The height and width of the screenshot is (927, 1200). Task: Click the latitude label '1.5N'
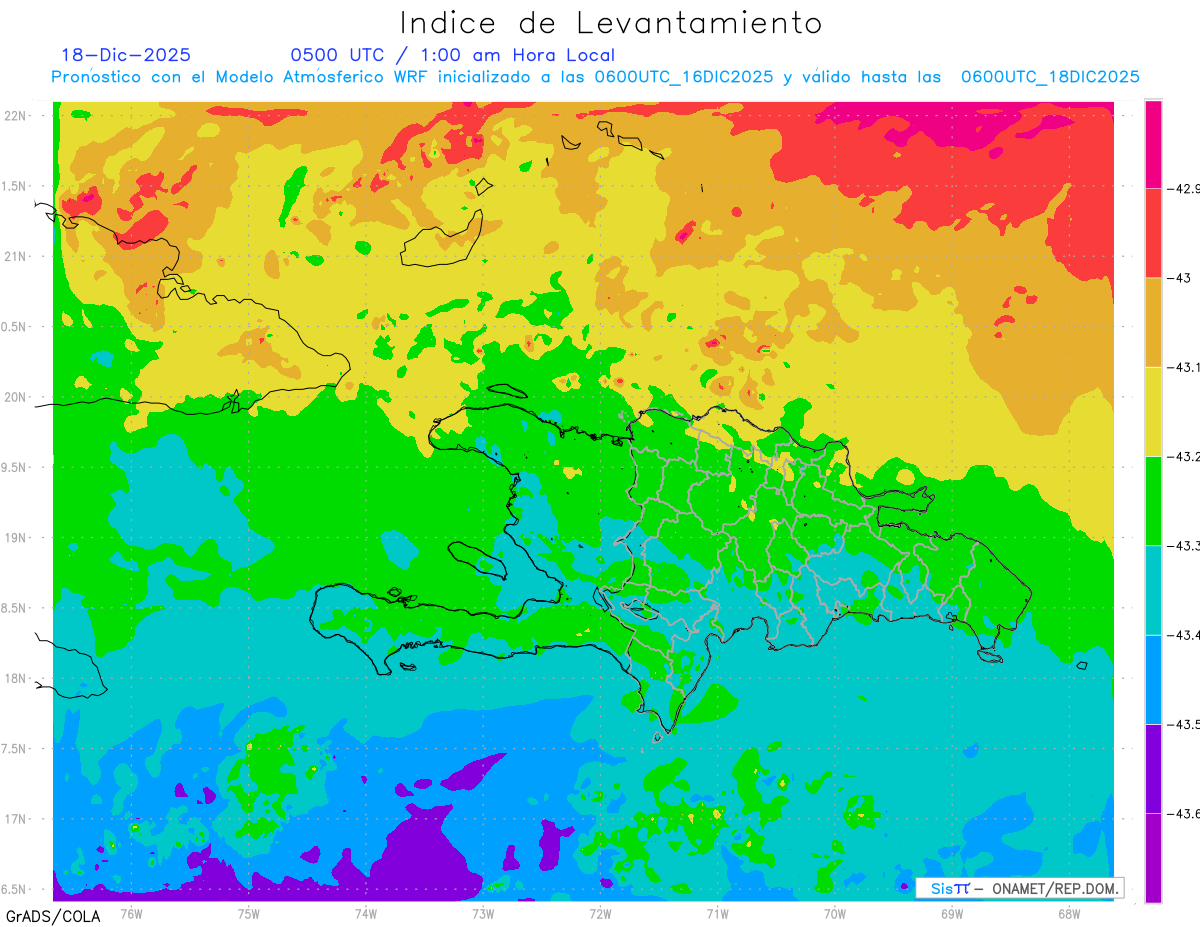click(15, 186)
